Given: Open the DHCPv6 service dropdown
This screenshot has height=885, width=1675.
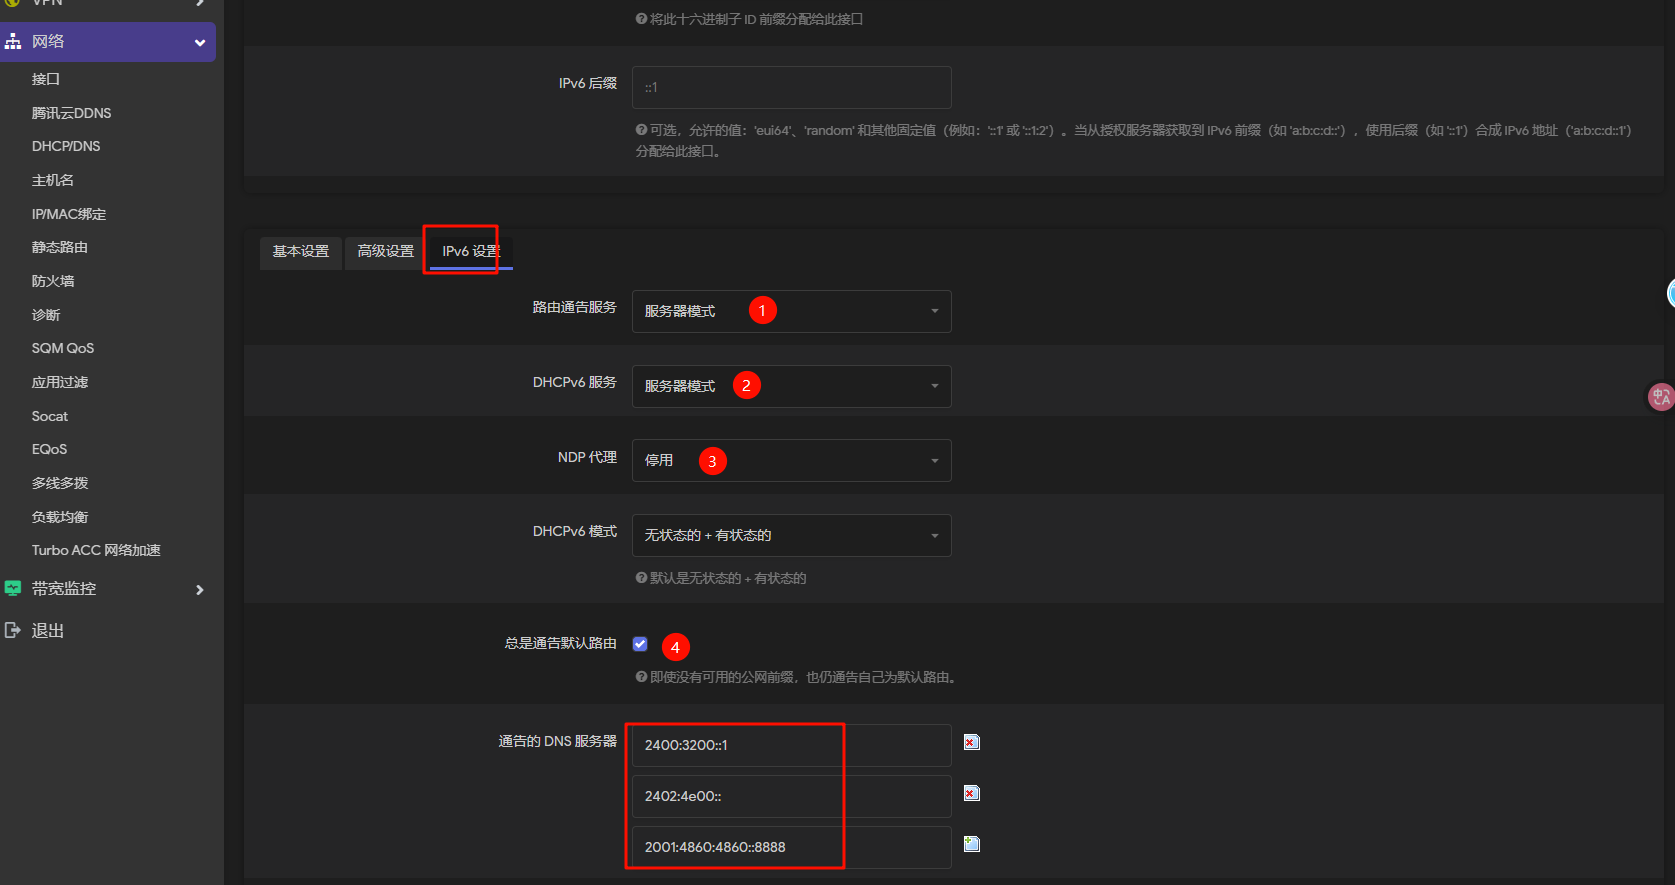Looking at the screenshot, I should point(791,386).
